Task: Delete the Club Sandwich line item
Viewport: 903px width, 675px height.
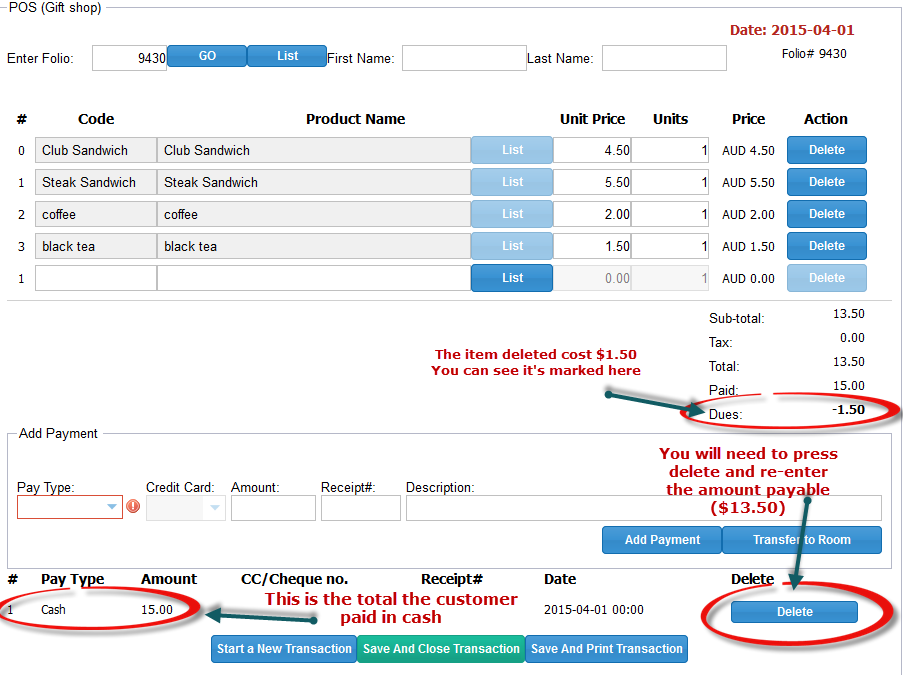Action: click(826, 150)
